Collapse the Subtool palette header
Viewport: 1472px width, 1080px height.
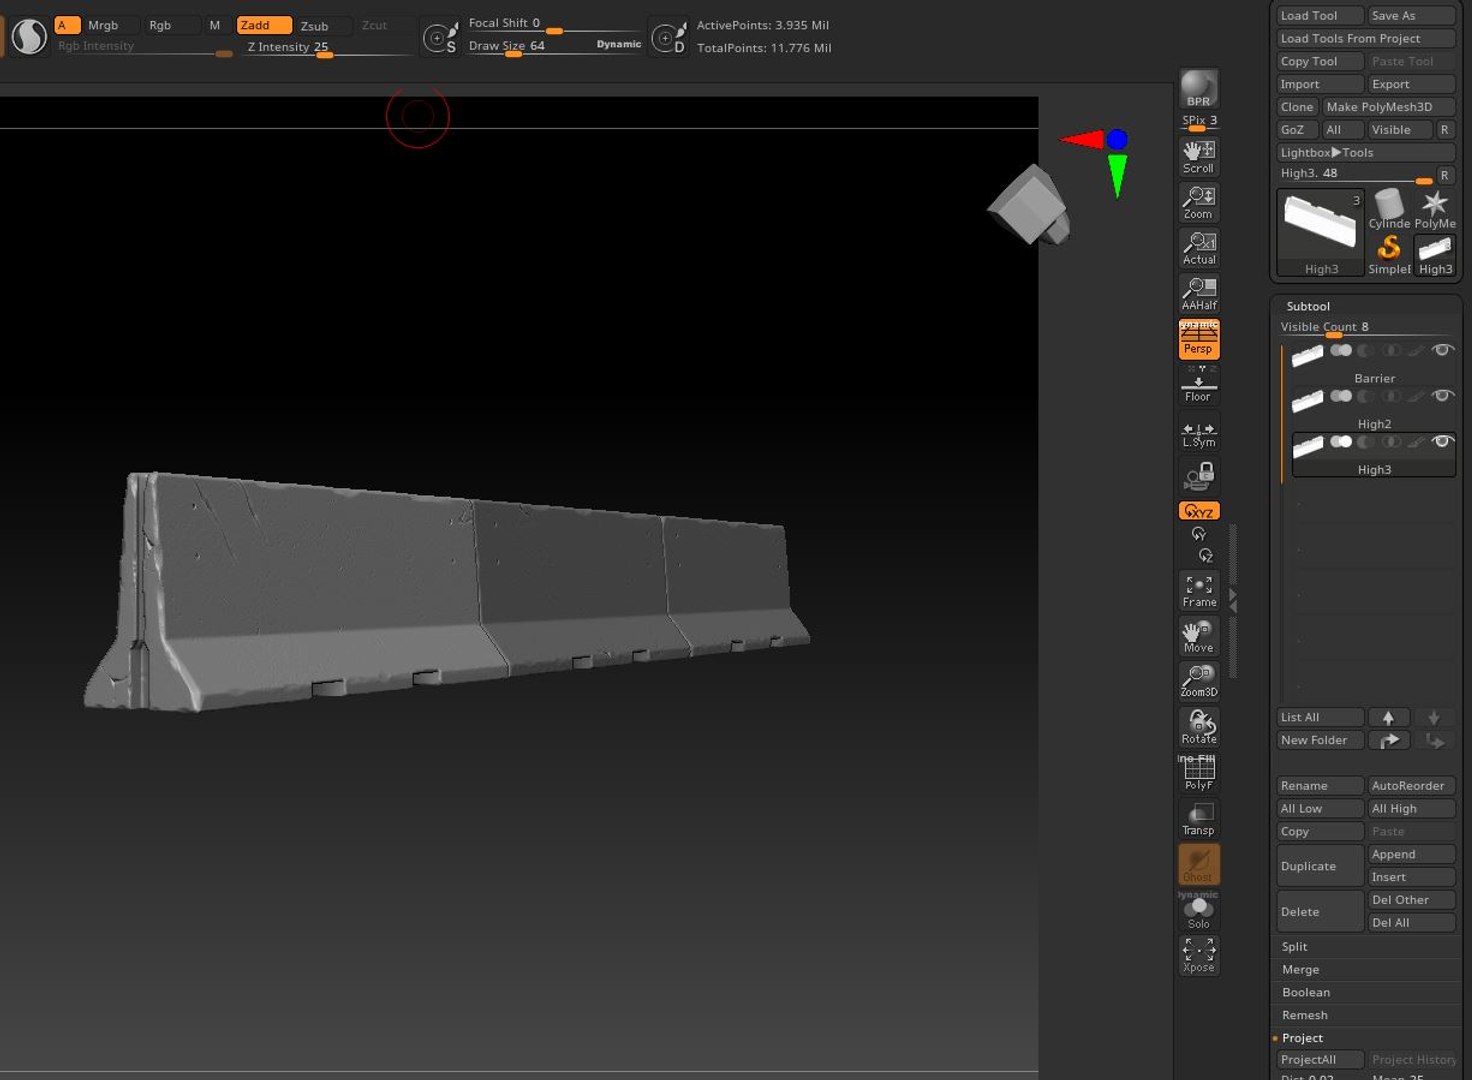click(x=1308, y=306)
